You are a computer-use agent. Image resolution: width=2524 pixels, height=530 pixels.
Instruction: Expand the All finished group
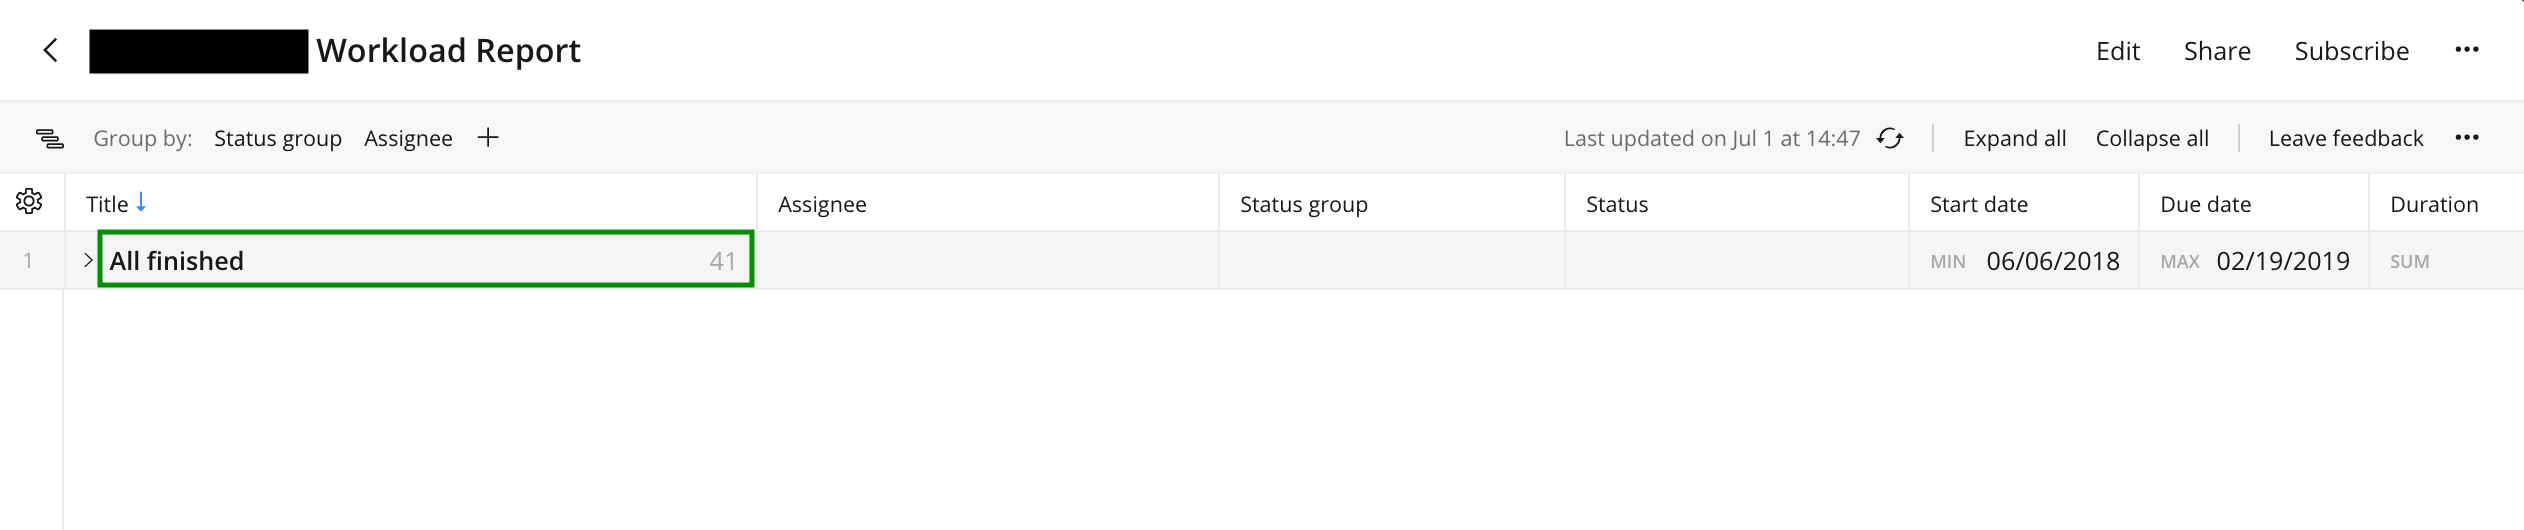tap(88, 260)
